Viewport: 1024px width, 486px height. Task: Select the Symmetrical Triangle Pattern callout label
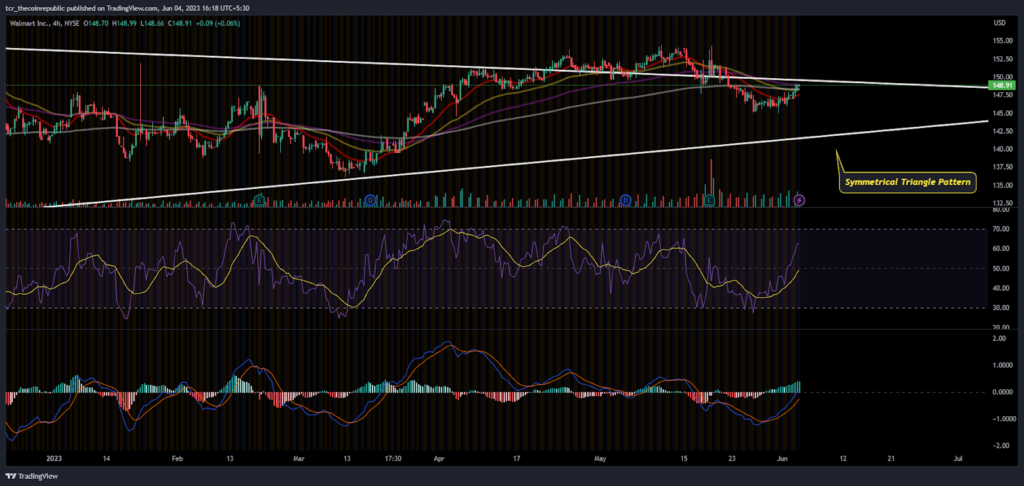[907, 180]
